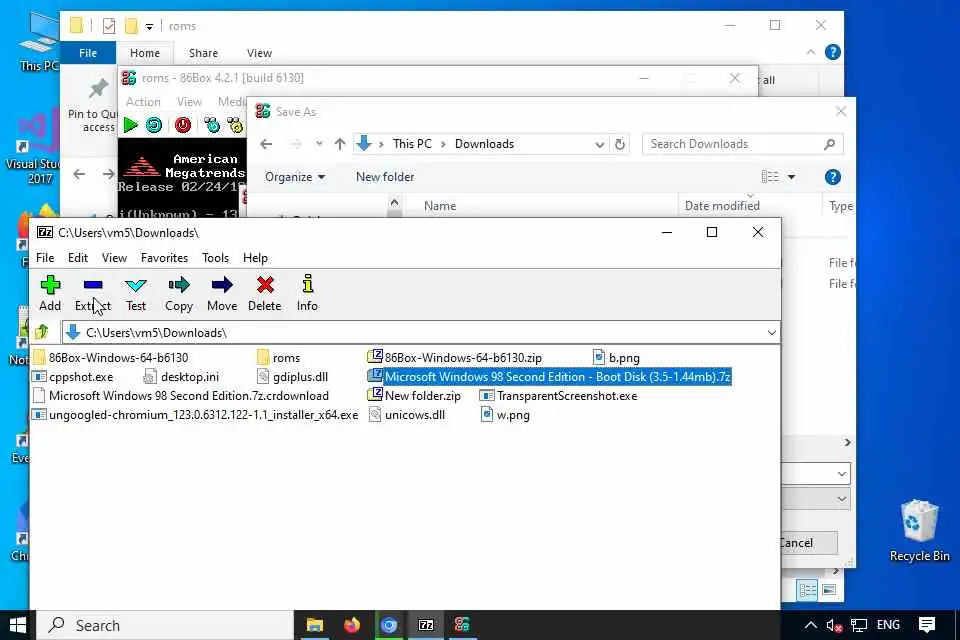This screenshot has width=960, height=640.
Task: Open the Edit menu in 7-Zip
Action: point(78,258)
